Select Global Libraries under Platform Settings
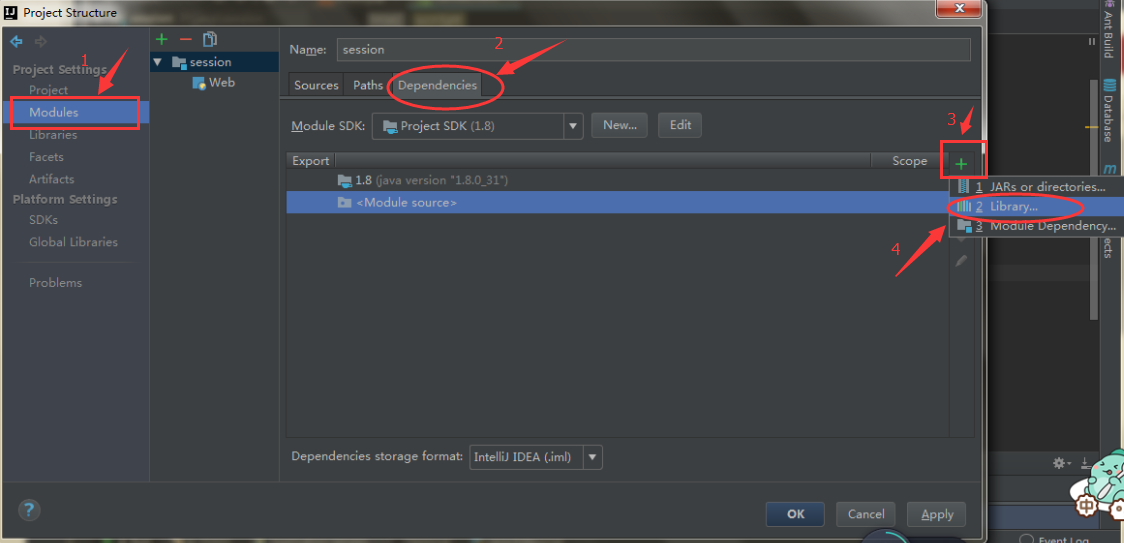 [x=74, y=242]
